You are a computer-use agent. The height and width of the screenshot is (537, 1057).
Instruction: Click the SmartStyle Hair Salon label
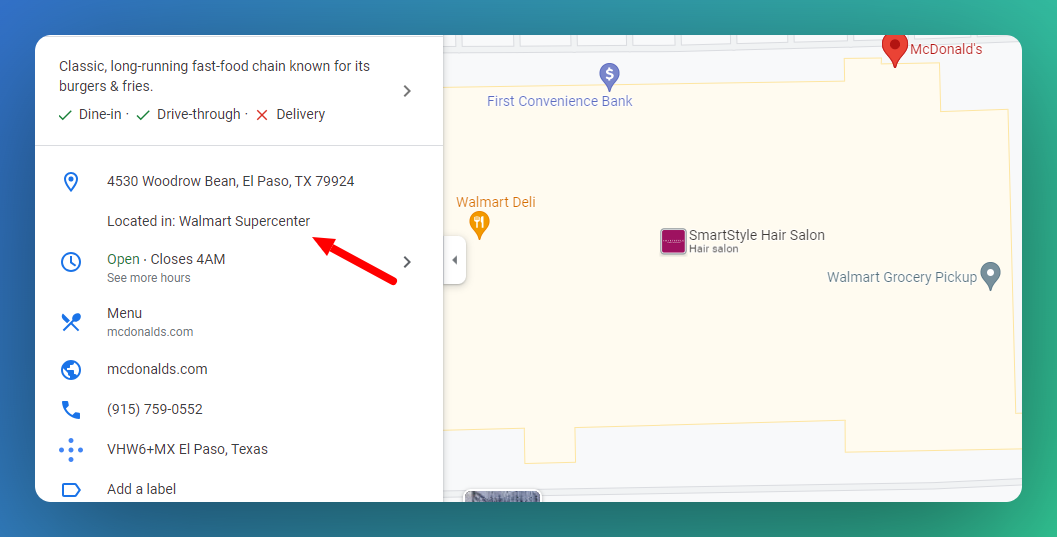click(x=756, y=235)
